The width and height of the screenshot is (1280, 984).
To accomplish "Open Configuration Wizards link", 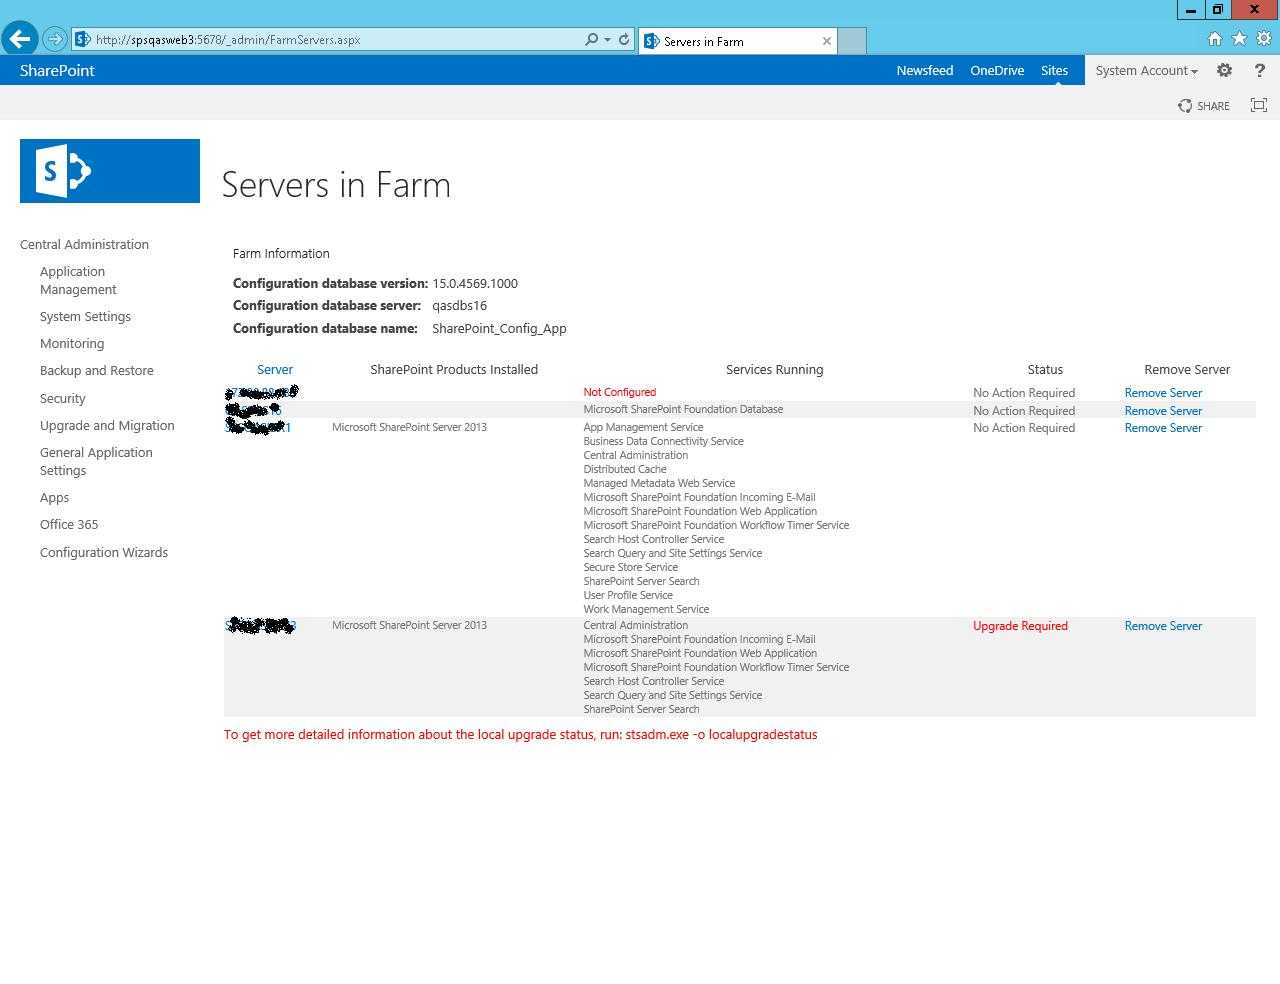I will [x=104, y=552].
